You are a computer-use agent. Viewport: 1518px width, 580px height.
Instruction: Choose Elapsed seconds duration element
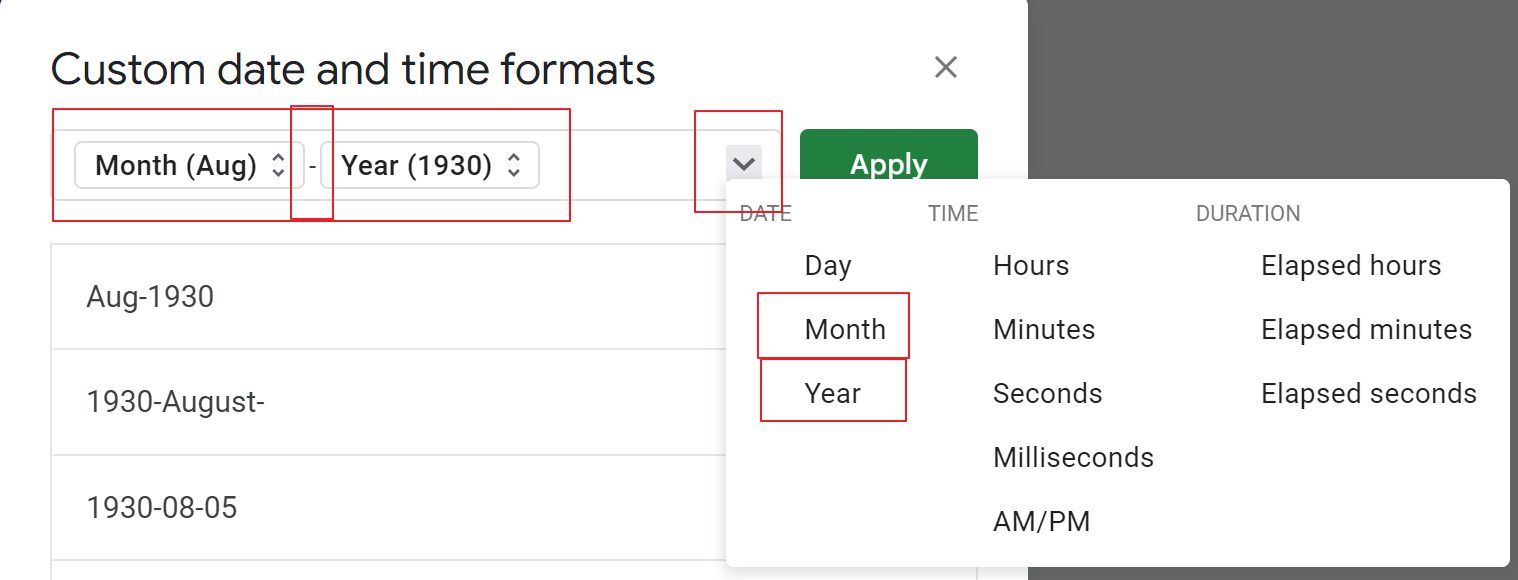1369,393
